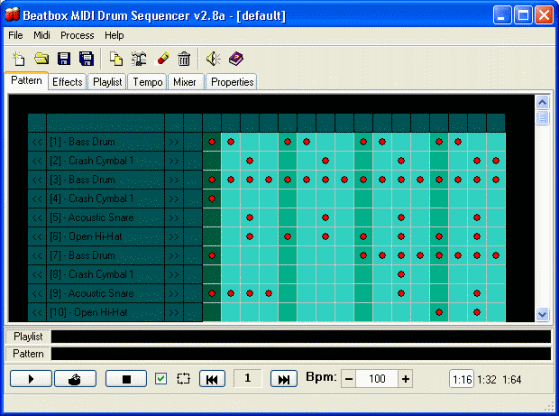The image size is (559, 416).
Task: Click << on the [5] Acoustic Snare row
Action: coord(37,217)
